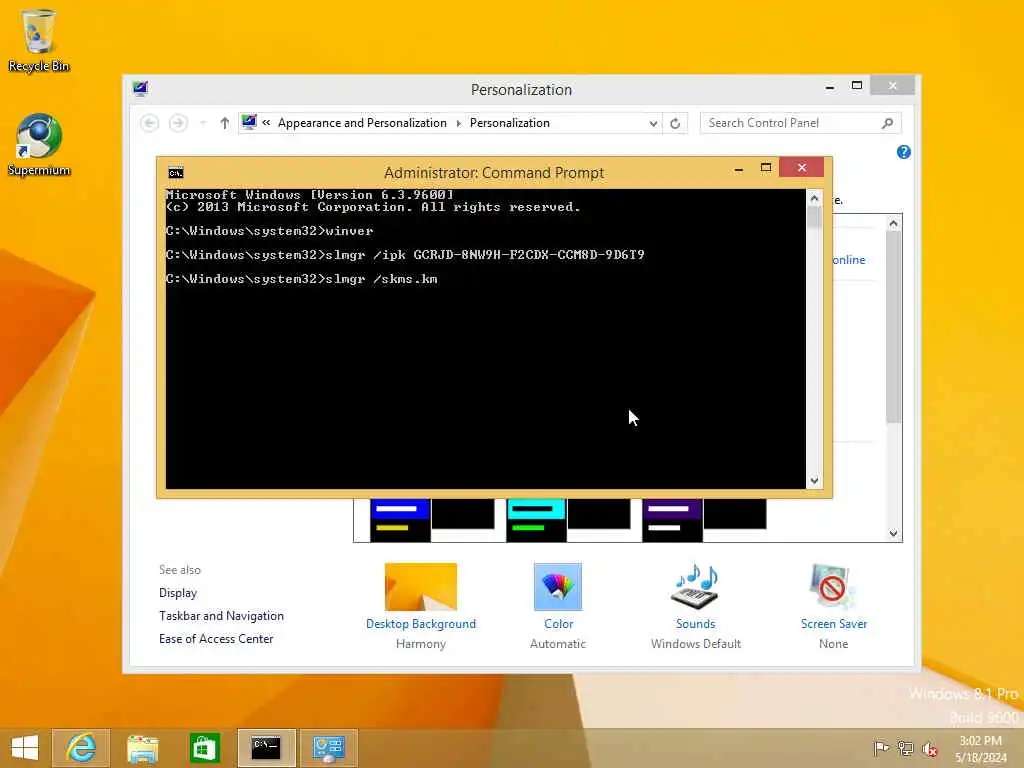Click the themes list scrollbar thumb
This screenshot has height=768, width=1024.
coord(893,327)
